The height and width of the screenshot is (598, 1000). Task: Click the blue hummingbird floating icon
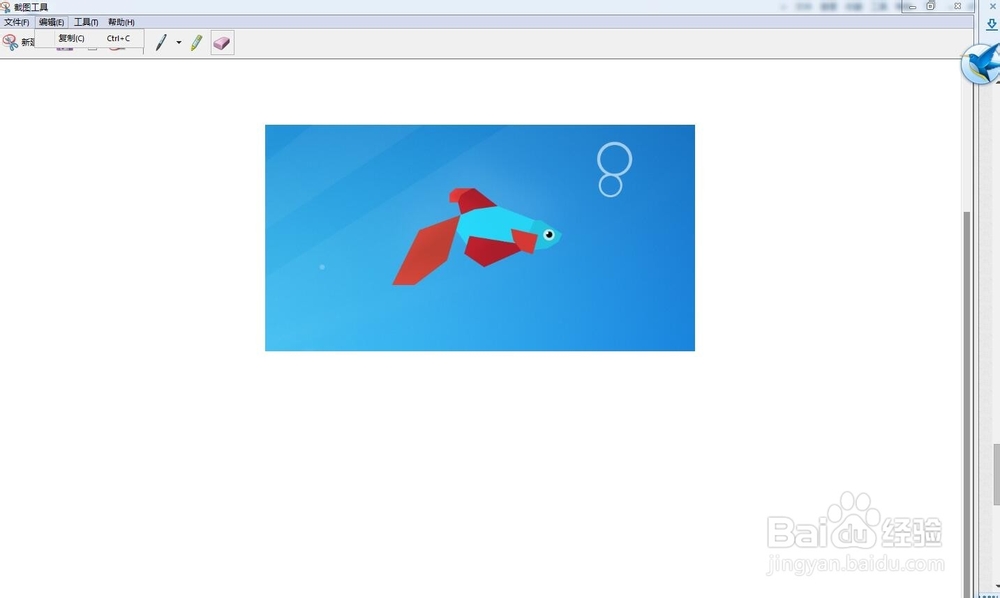[982, 64]
